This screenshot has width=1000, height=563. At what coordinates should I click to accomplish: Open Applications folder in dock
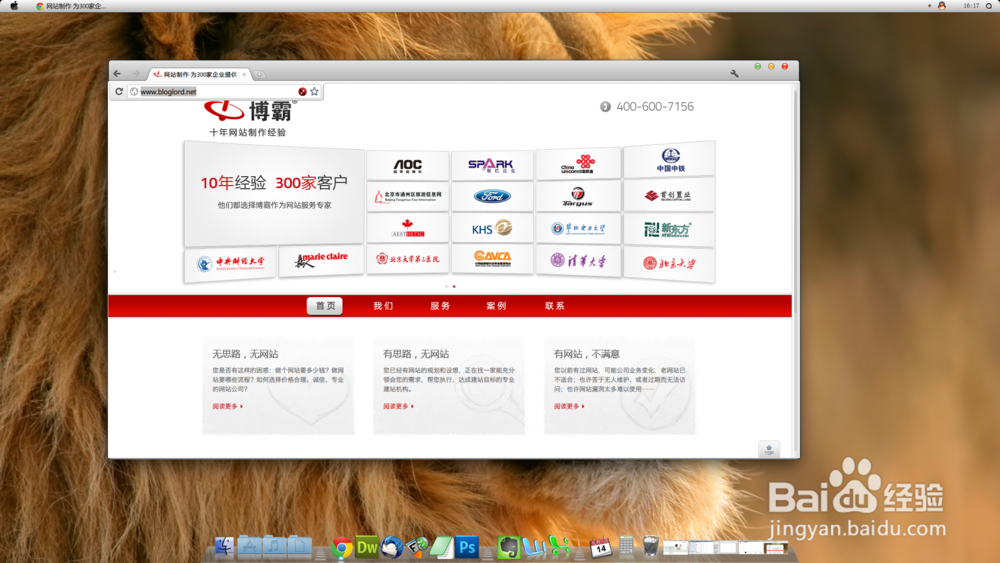tap(249, 546)
